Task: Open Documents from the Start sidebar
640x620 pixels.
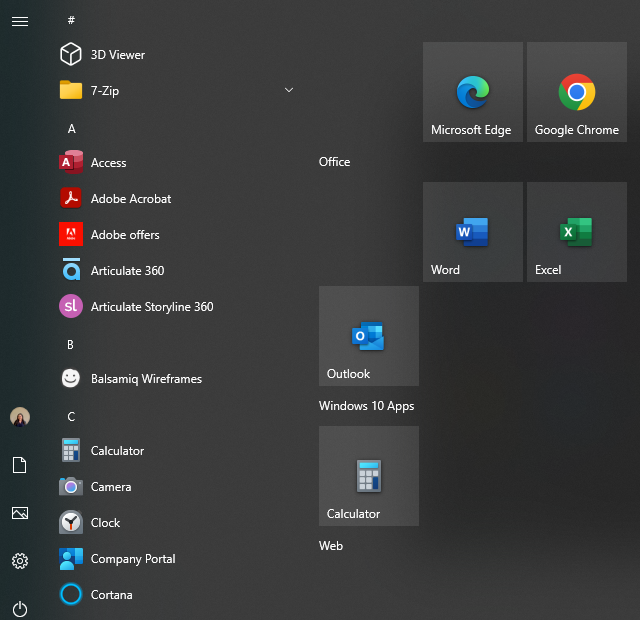Action: point(20,465)
